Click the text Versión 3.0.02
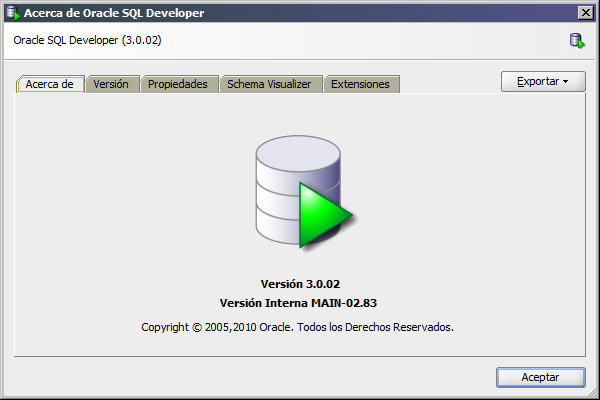This screenshot has height=400, width=600. (x=300, y=284)
